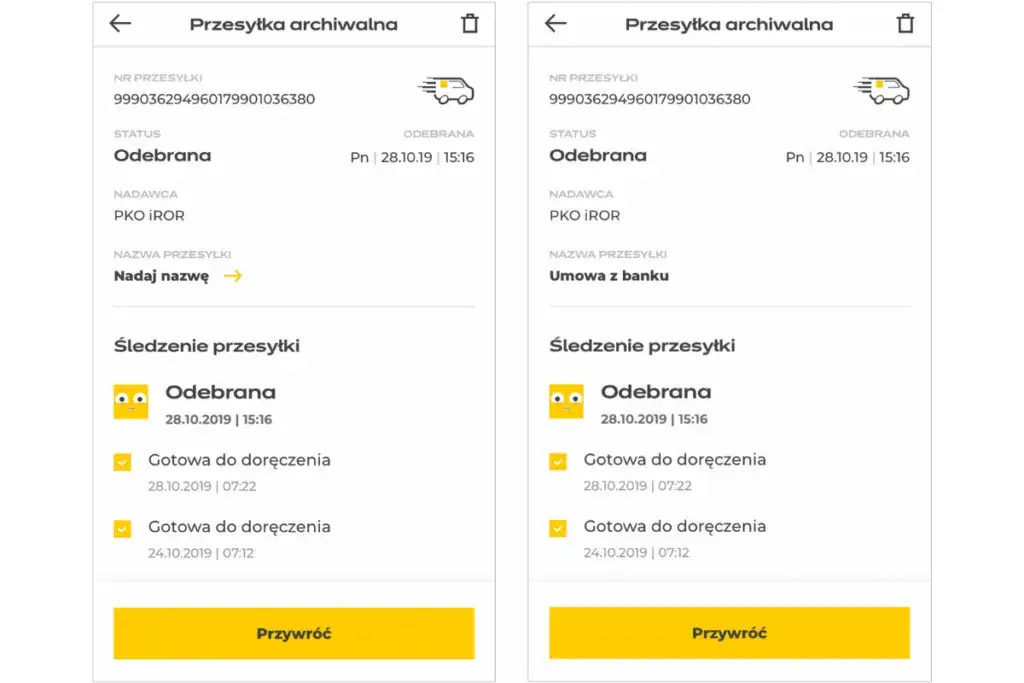Select the Przesyłka archiwalna title tab
This screenshot has width=1024, height=683.
pos(295,23)
